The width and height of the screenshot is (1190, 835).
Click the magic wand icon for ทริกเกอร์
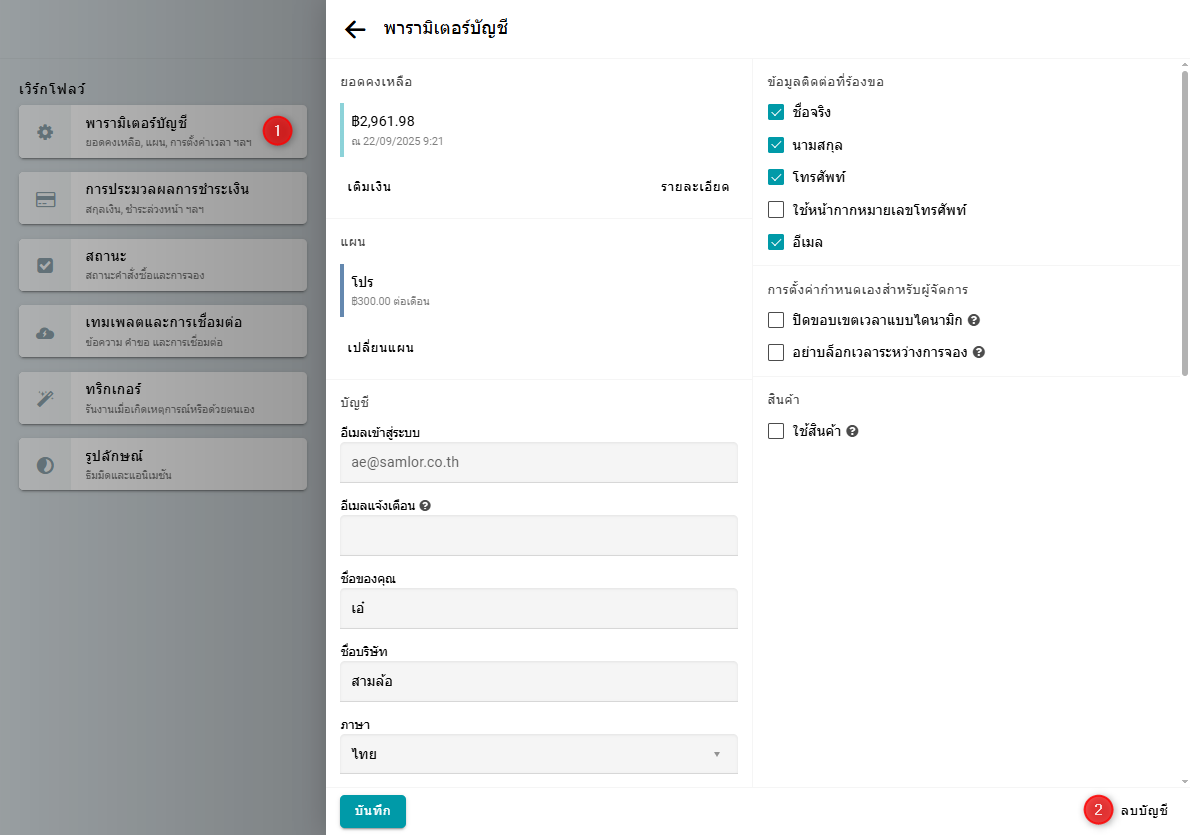pos(45,399)
